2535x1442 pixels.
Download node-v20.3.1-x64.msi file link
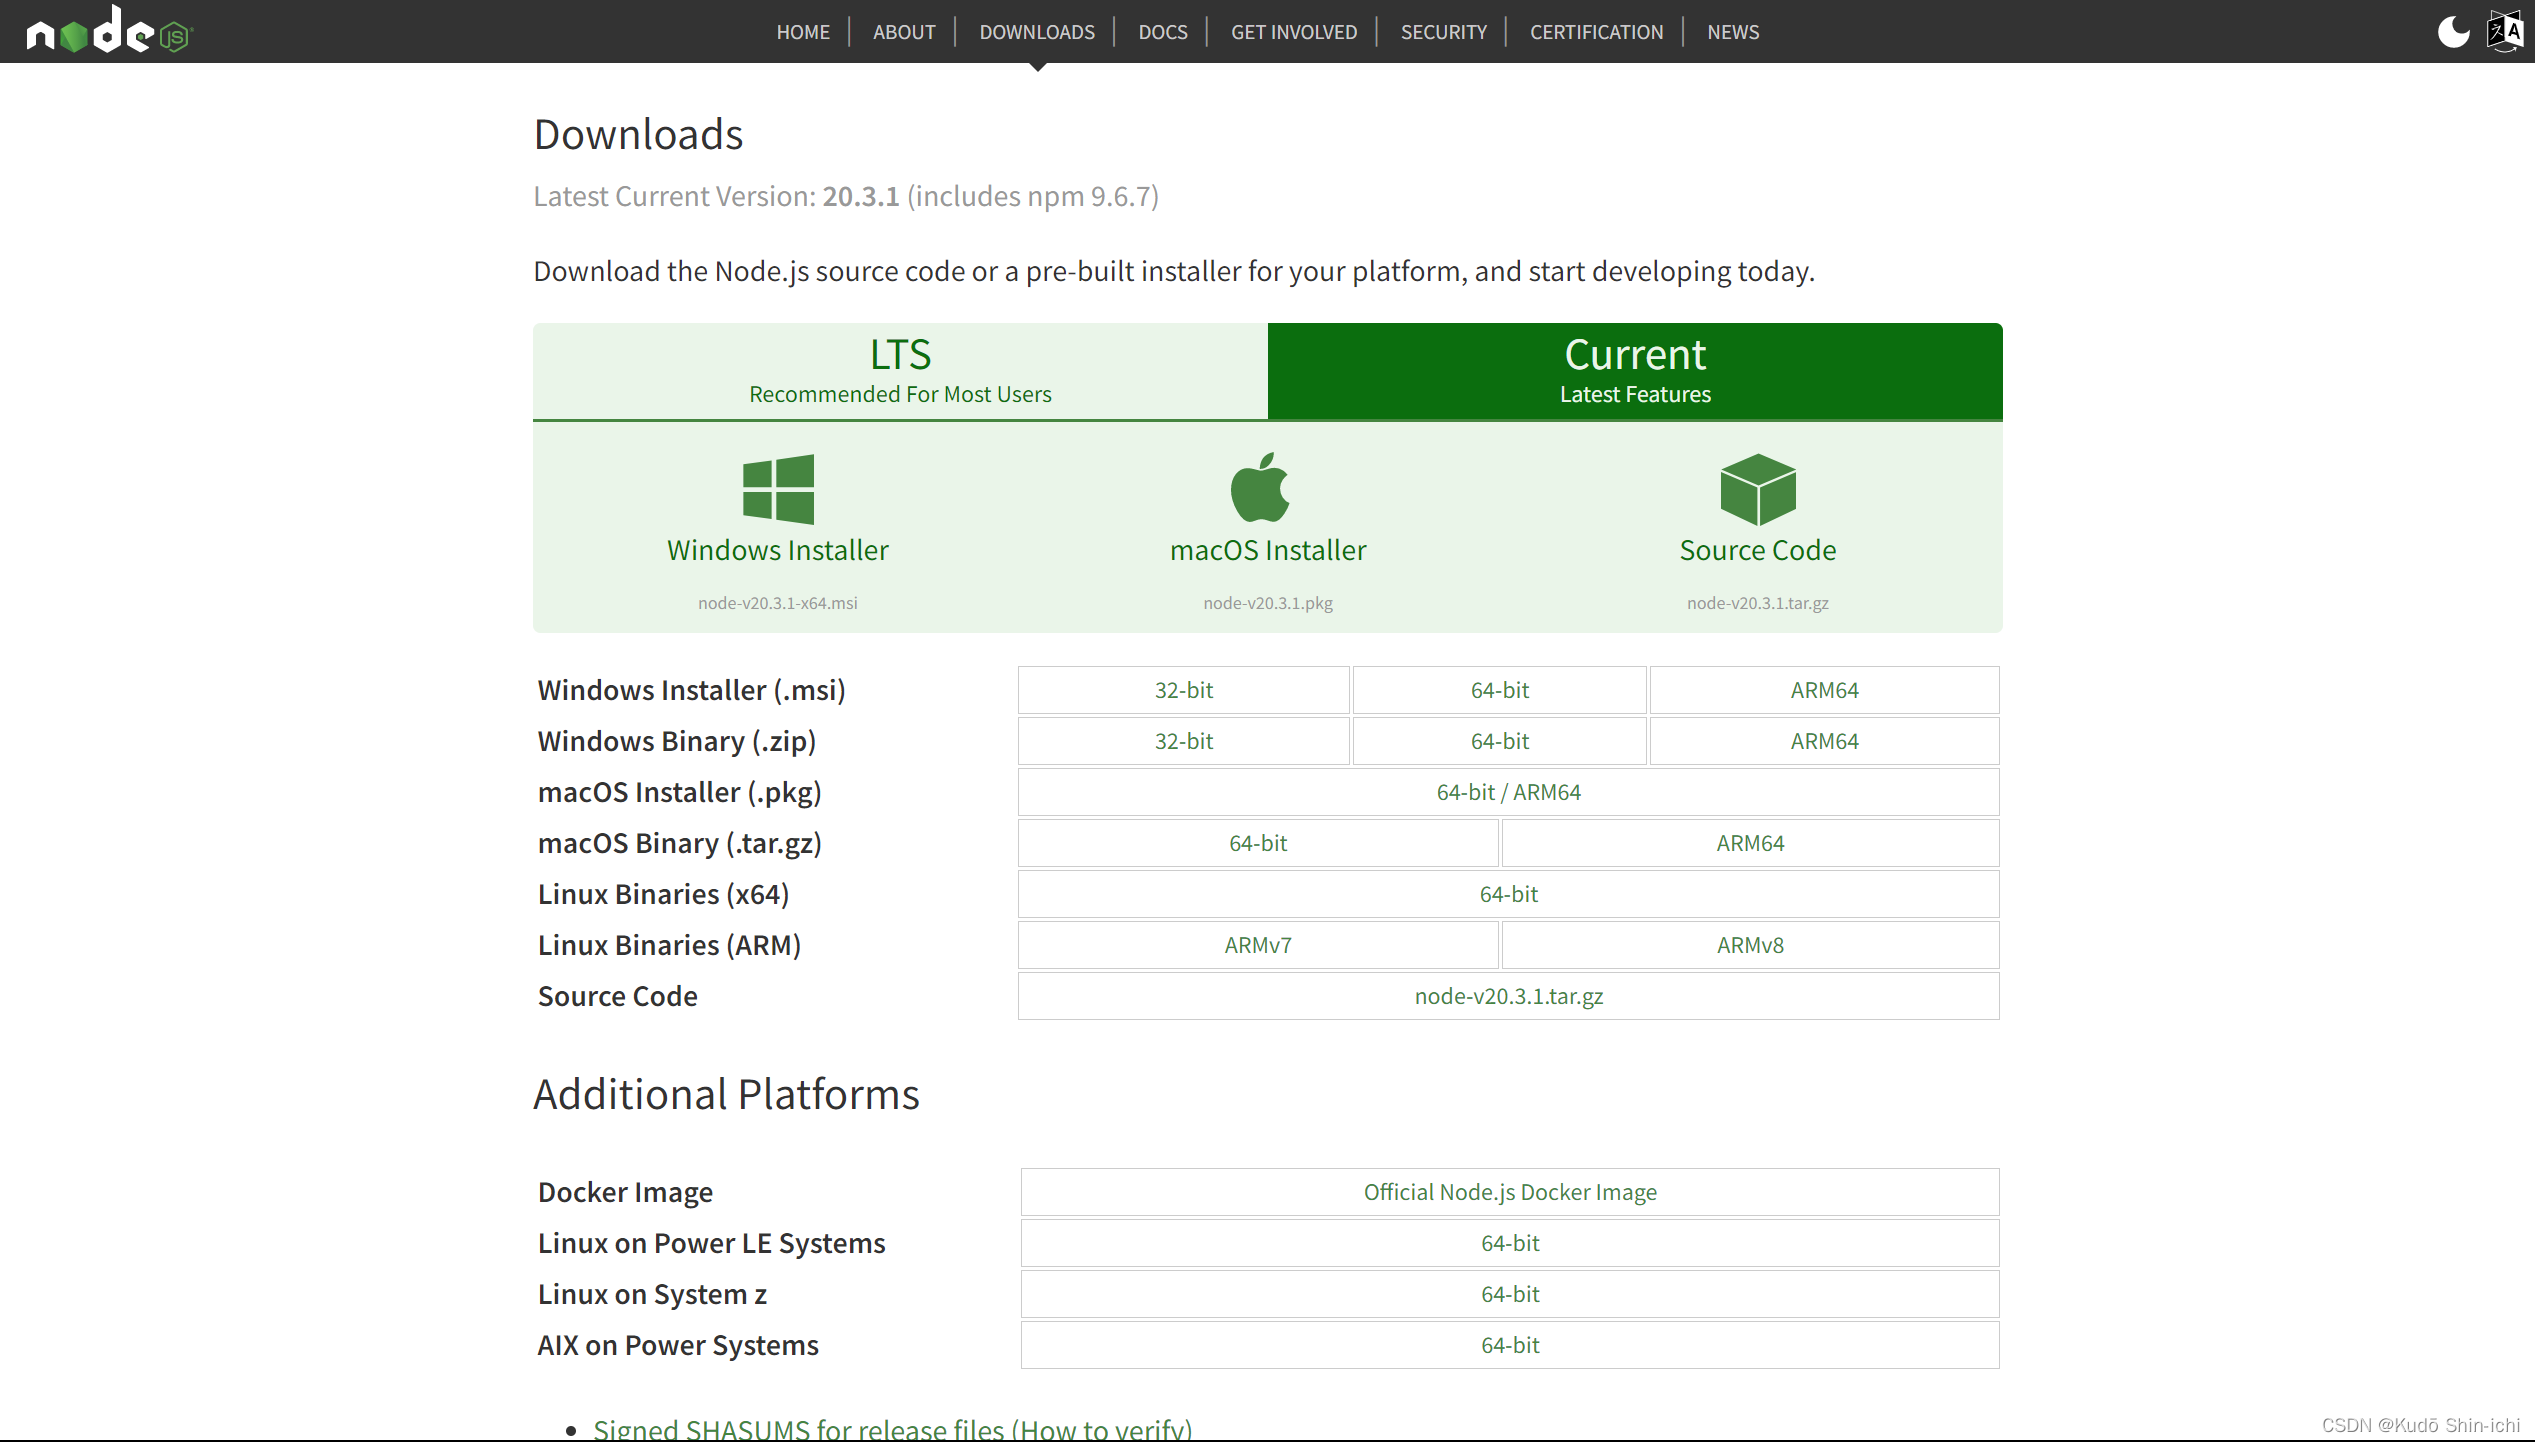(x=778, y=603)
